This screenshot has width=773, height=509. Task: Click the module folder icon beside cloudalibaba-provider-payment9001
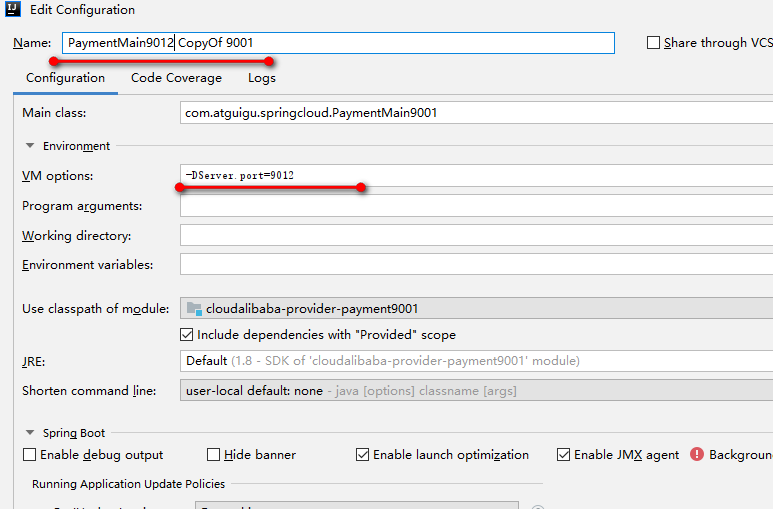point(194,309)
